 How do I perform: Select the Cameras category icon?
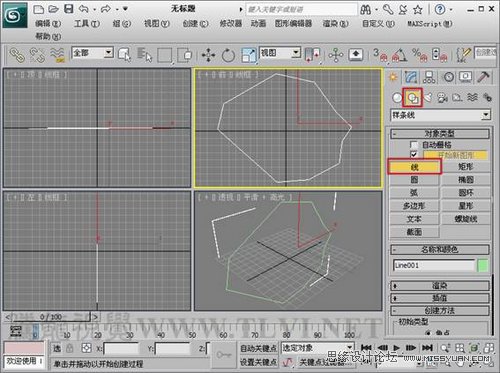[443, 97]
